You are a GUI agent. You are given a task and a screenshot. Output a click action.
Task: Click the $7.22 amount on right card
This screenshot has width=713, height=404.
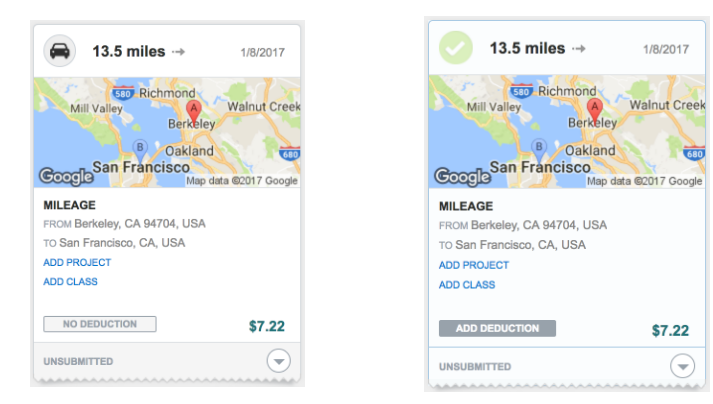point(670,330)
